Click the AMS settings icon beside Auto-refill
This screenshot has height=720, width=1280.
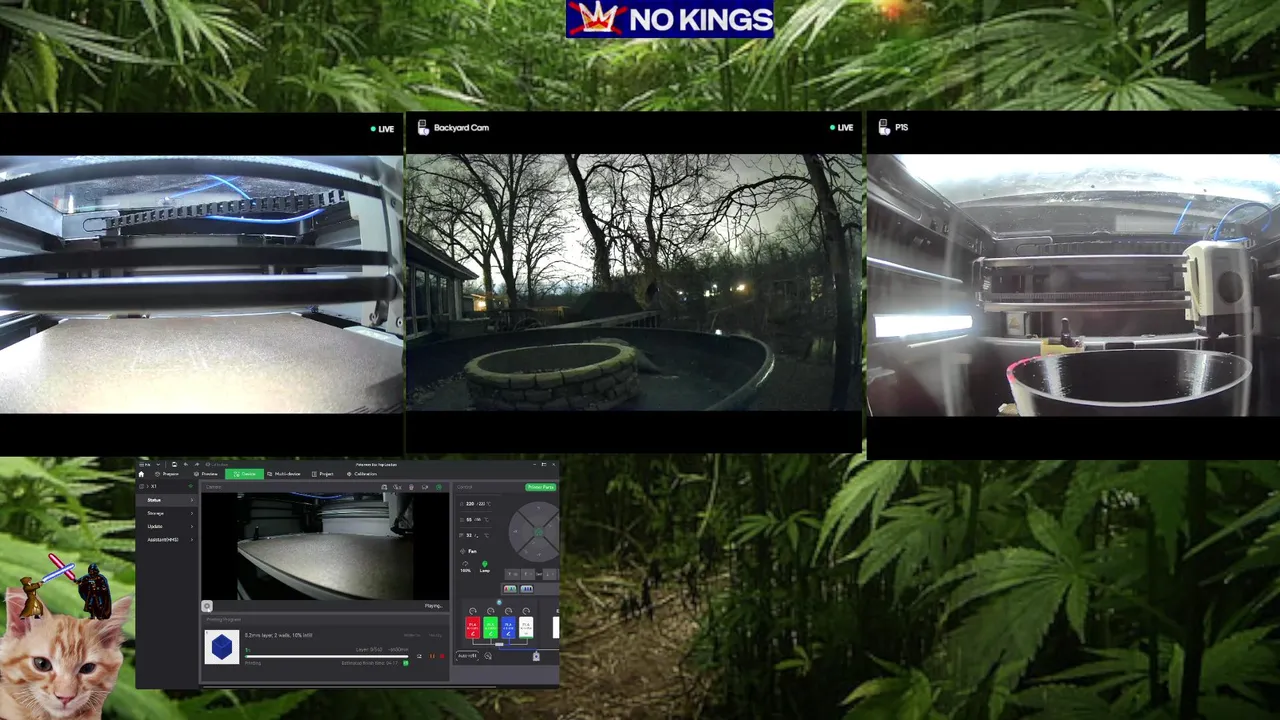pyautogui.click(x=488, y=656)
